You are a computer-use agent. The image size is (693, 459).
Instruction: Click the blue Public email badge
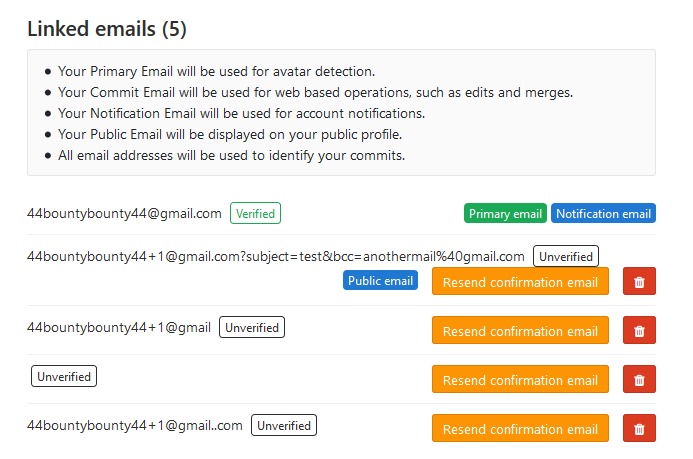pyautogui.click(x=380, y=281)
